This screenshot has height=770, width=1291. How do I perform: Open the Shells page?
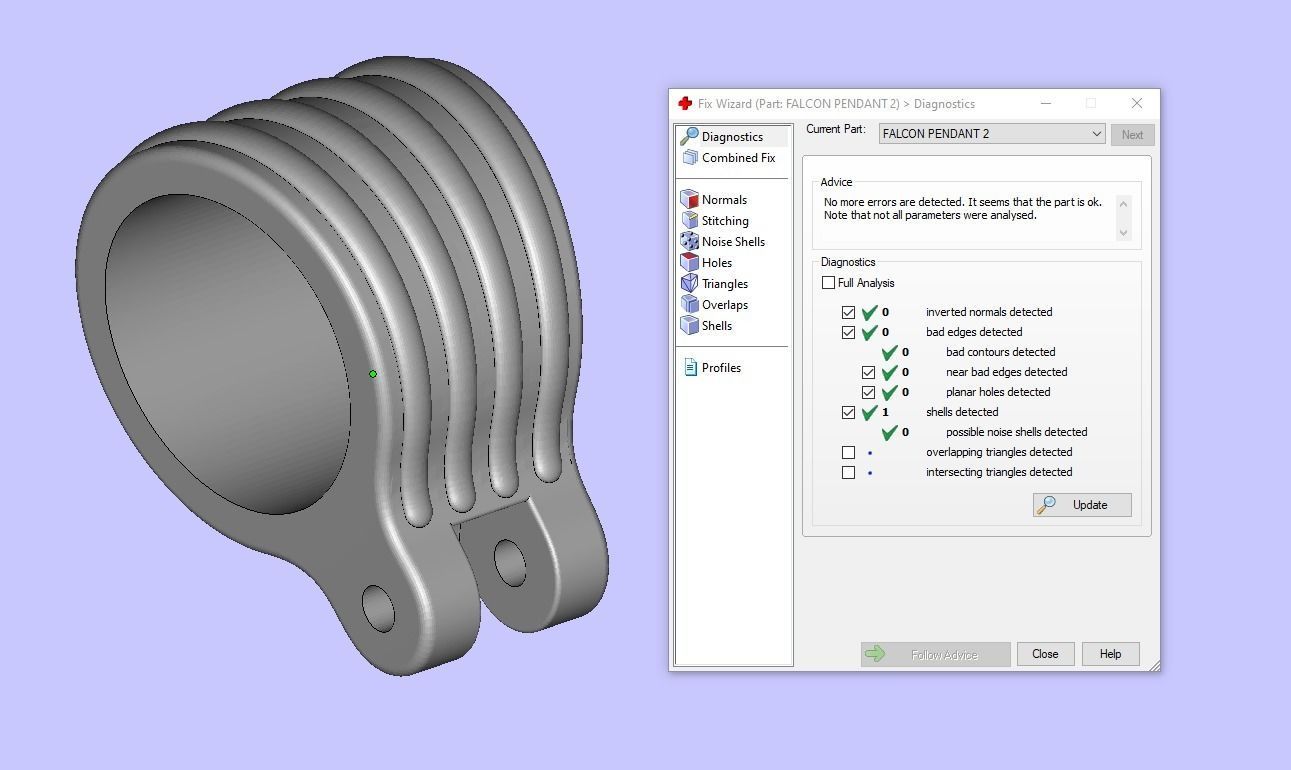coord(717,326)
